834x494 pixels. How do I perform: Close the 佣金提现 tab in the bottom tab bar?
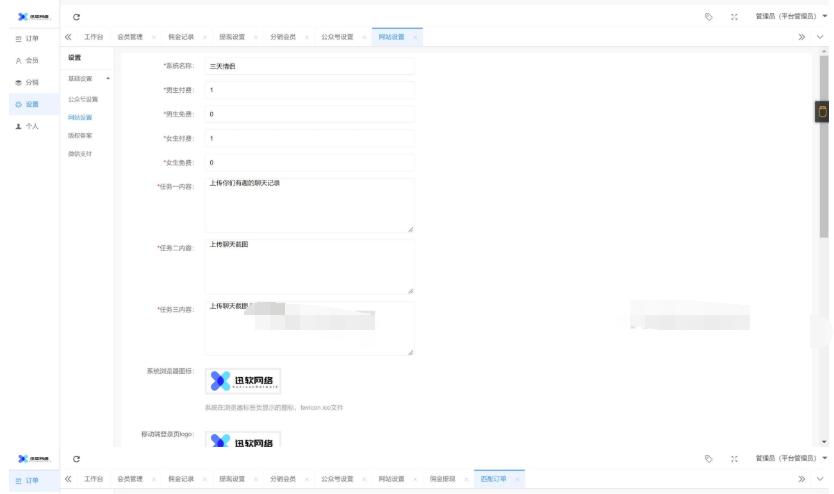click(466, 479)
